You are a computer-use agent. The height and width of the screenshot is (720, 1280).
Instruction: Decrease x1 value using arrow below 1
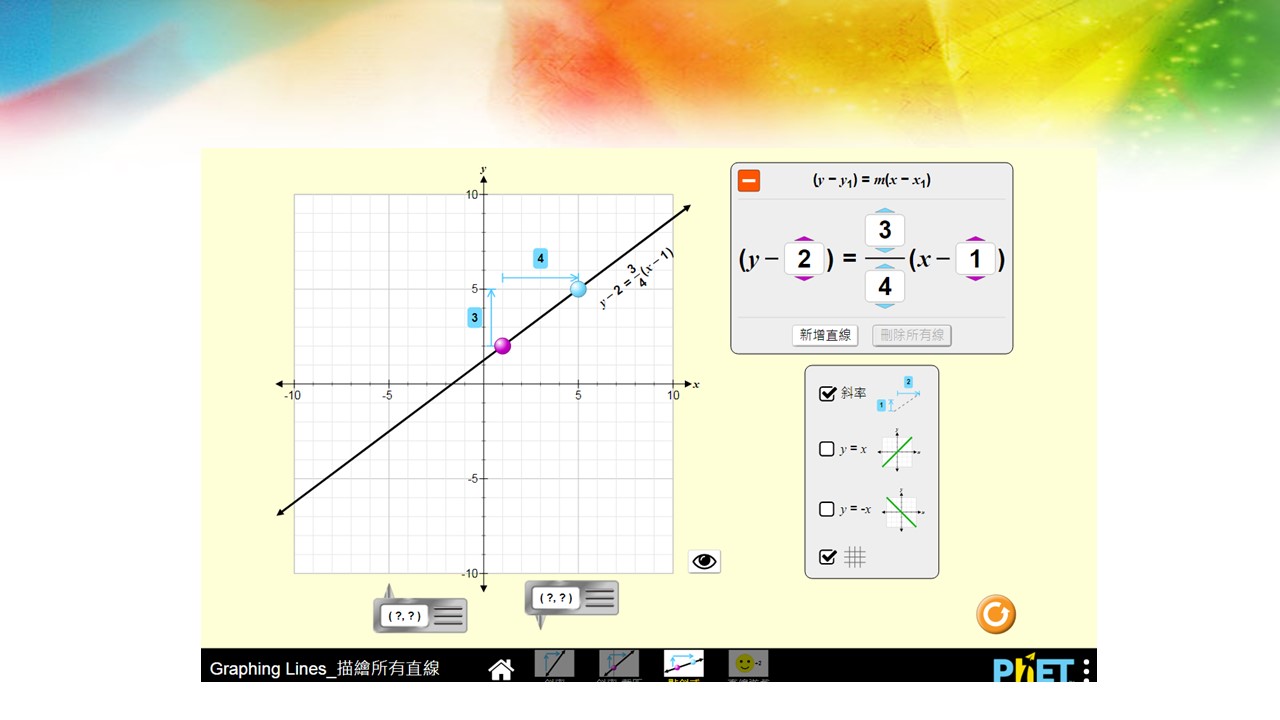(976, 278)
